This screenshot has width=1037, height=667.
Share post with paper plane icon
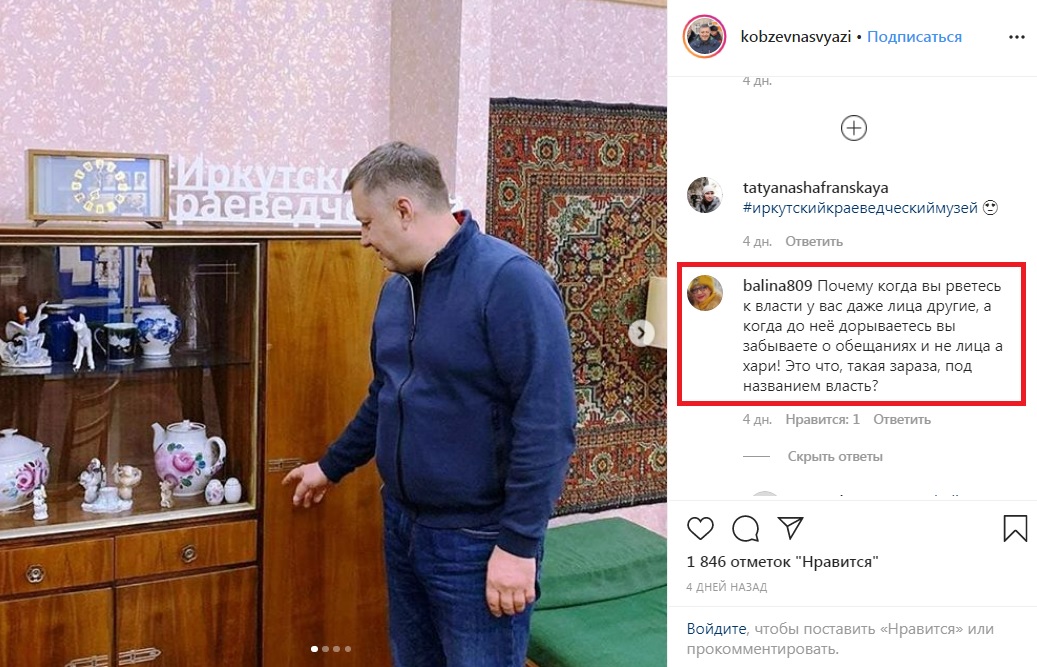pyautogui.click(x=790, y=528)
